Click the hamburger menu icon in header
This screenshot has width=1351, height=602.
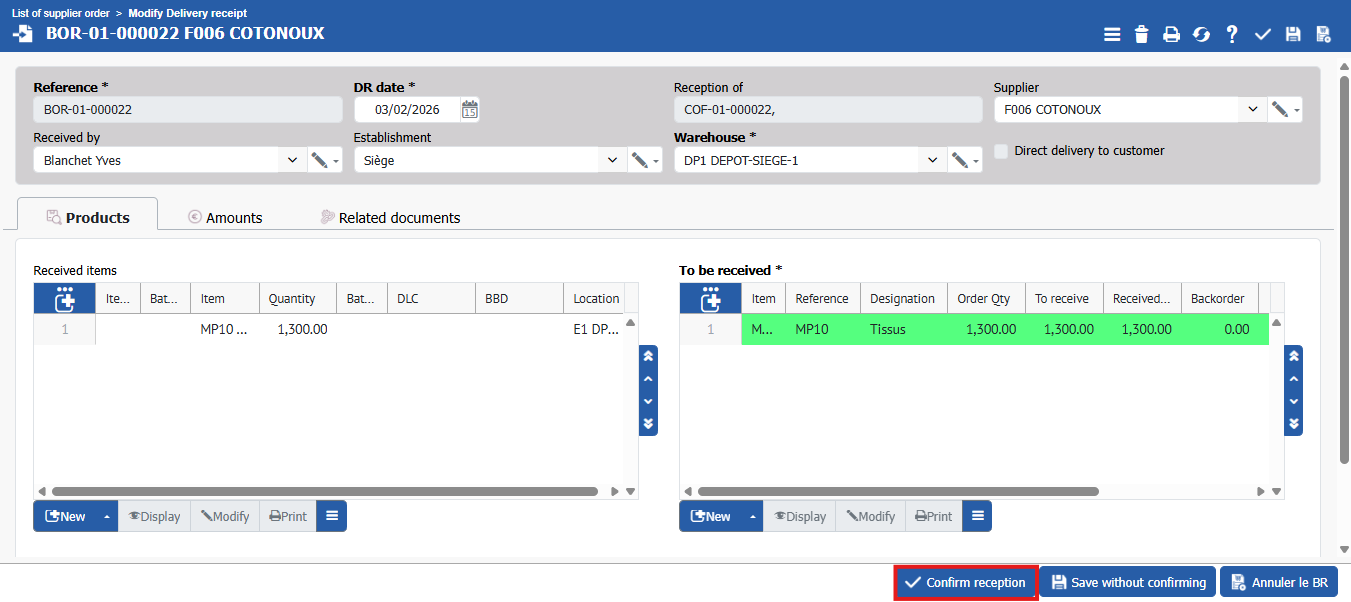[x=1112, y=35]
